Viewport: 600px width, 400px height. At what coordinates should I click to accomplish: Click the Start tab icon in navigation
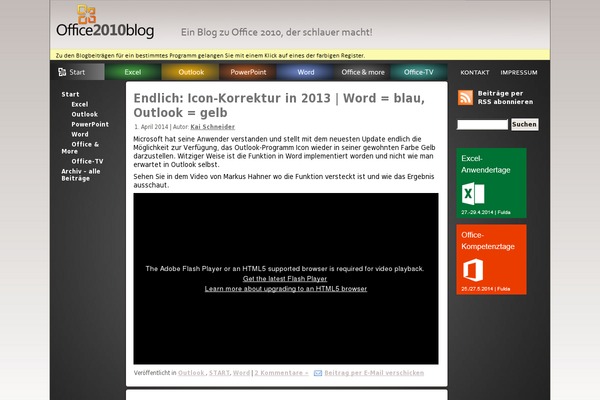62,72
